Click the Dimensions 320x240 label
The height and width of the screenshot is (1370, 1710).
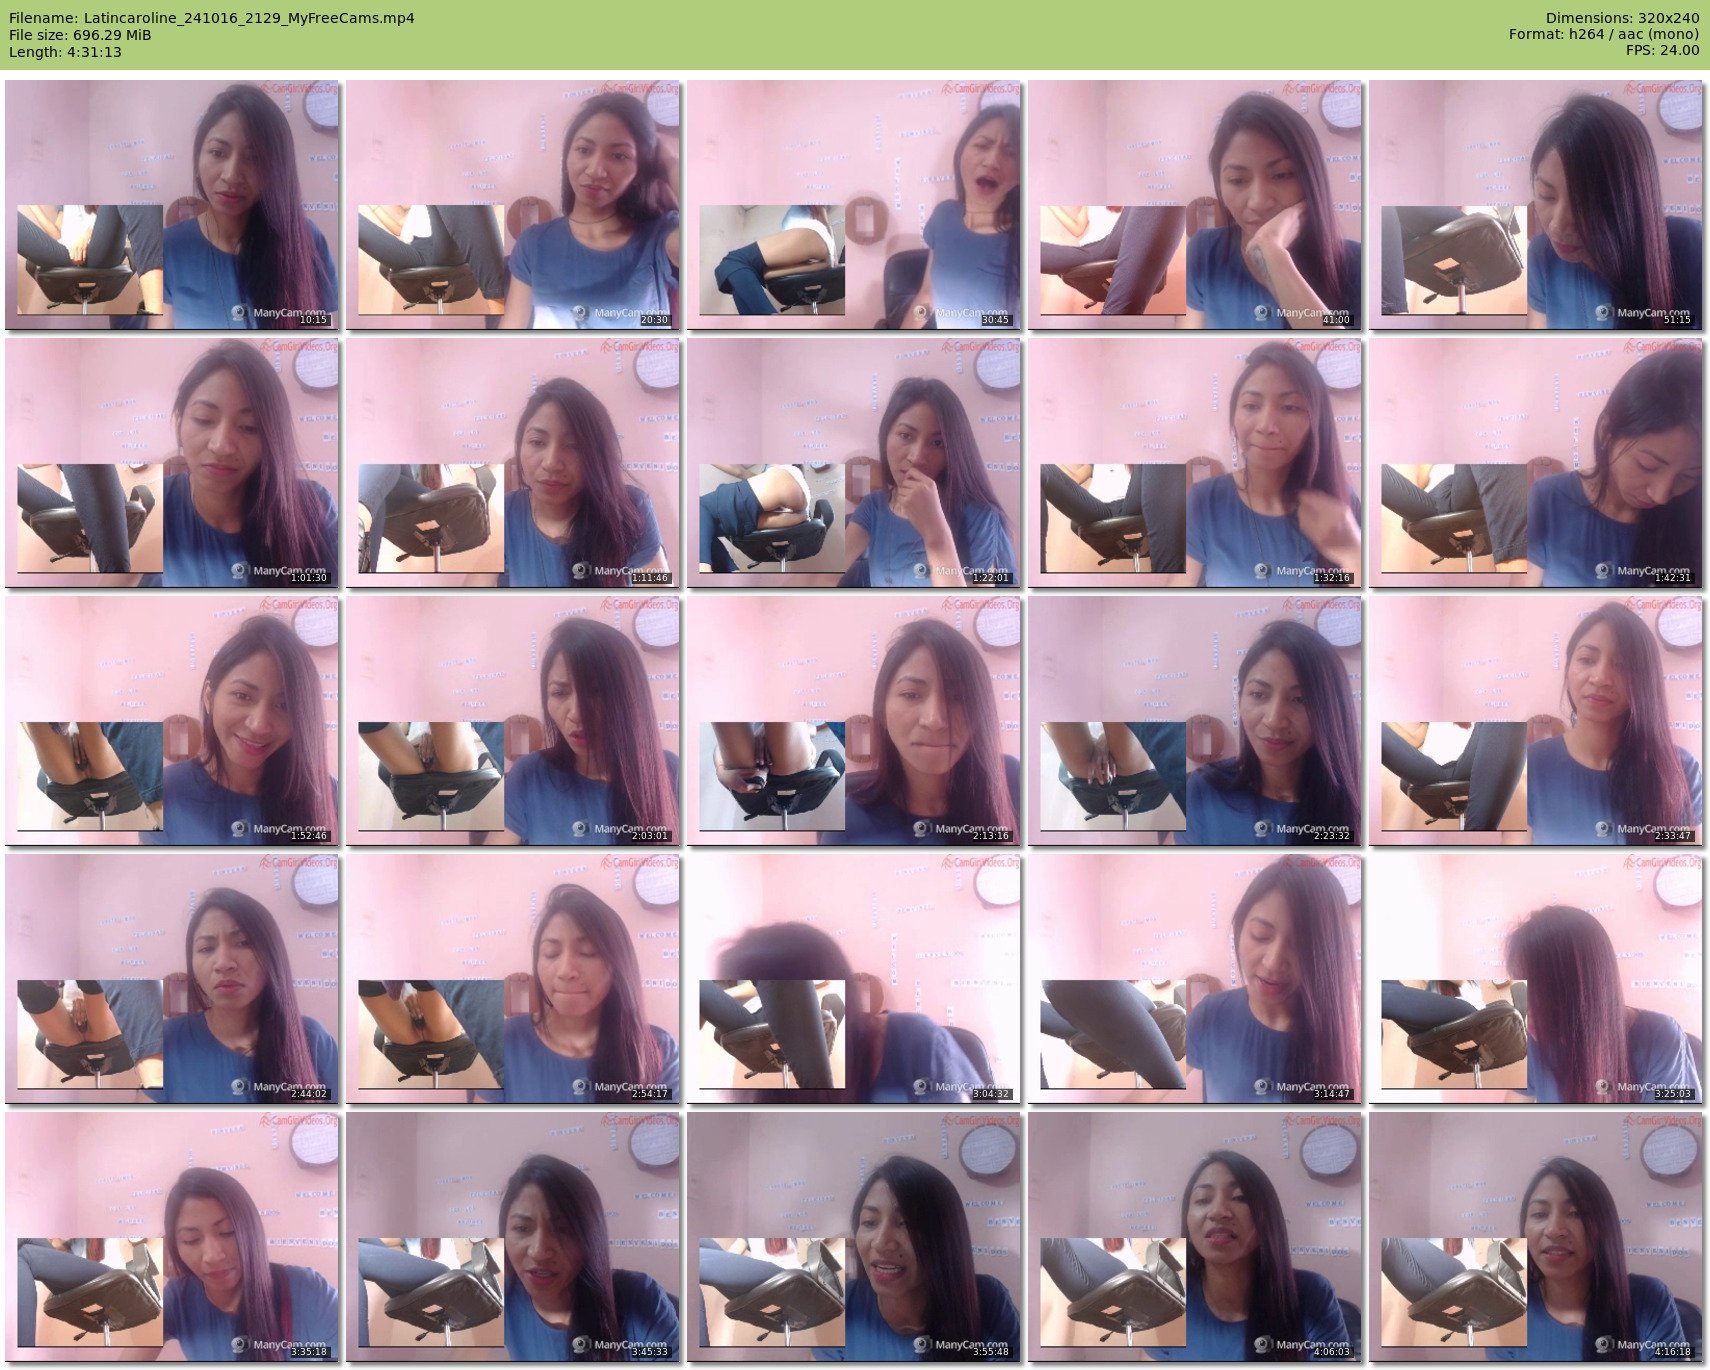tap(1622, 18)
